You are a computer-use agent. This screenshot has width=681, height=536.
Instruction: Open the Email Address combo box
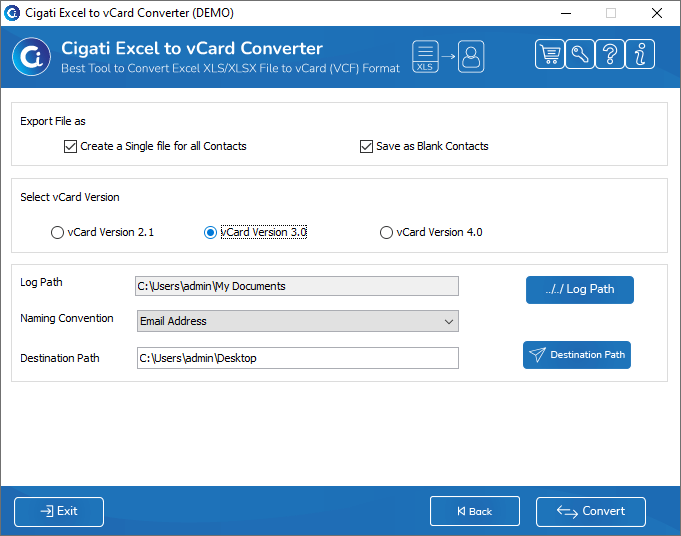298,321
